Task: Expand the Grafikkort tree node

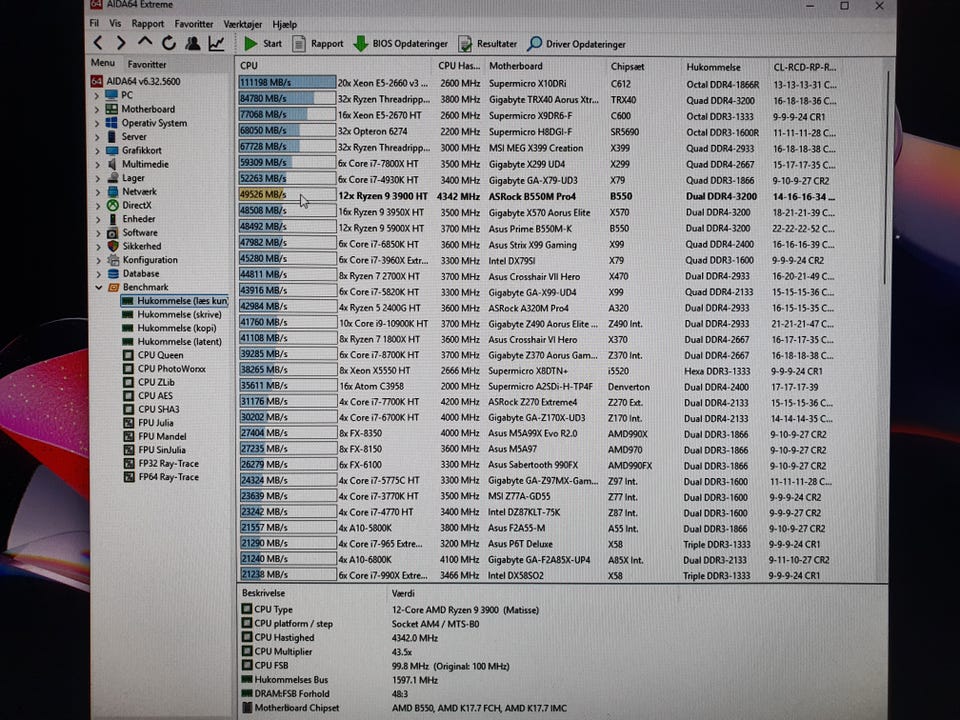Action: 97,150
